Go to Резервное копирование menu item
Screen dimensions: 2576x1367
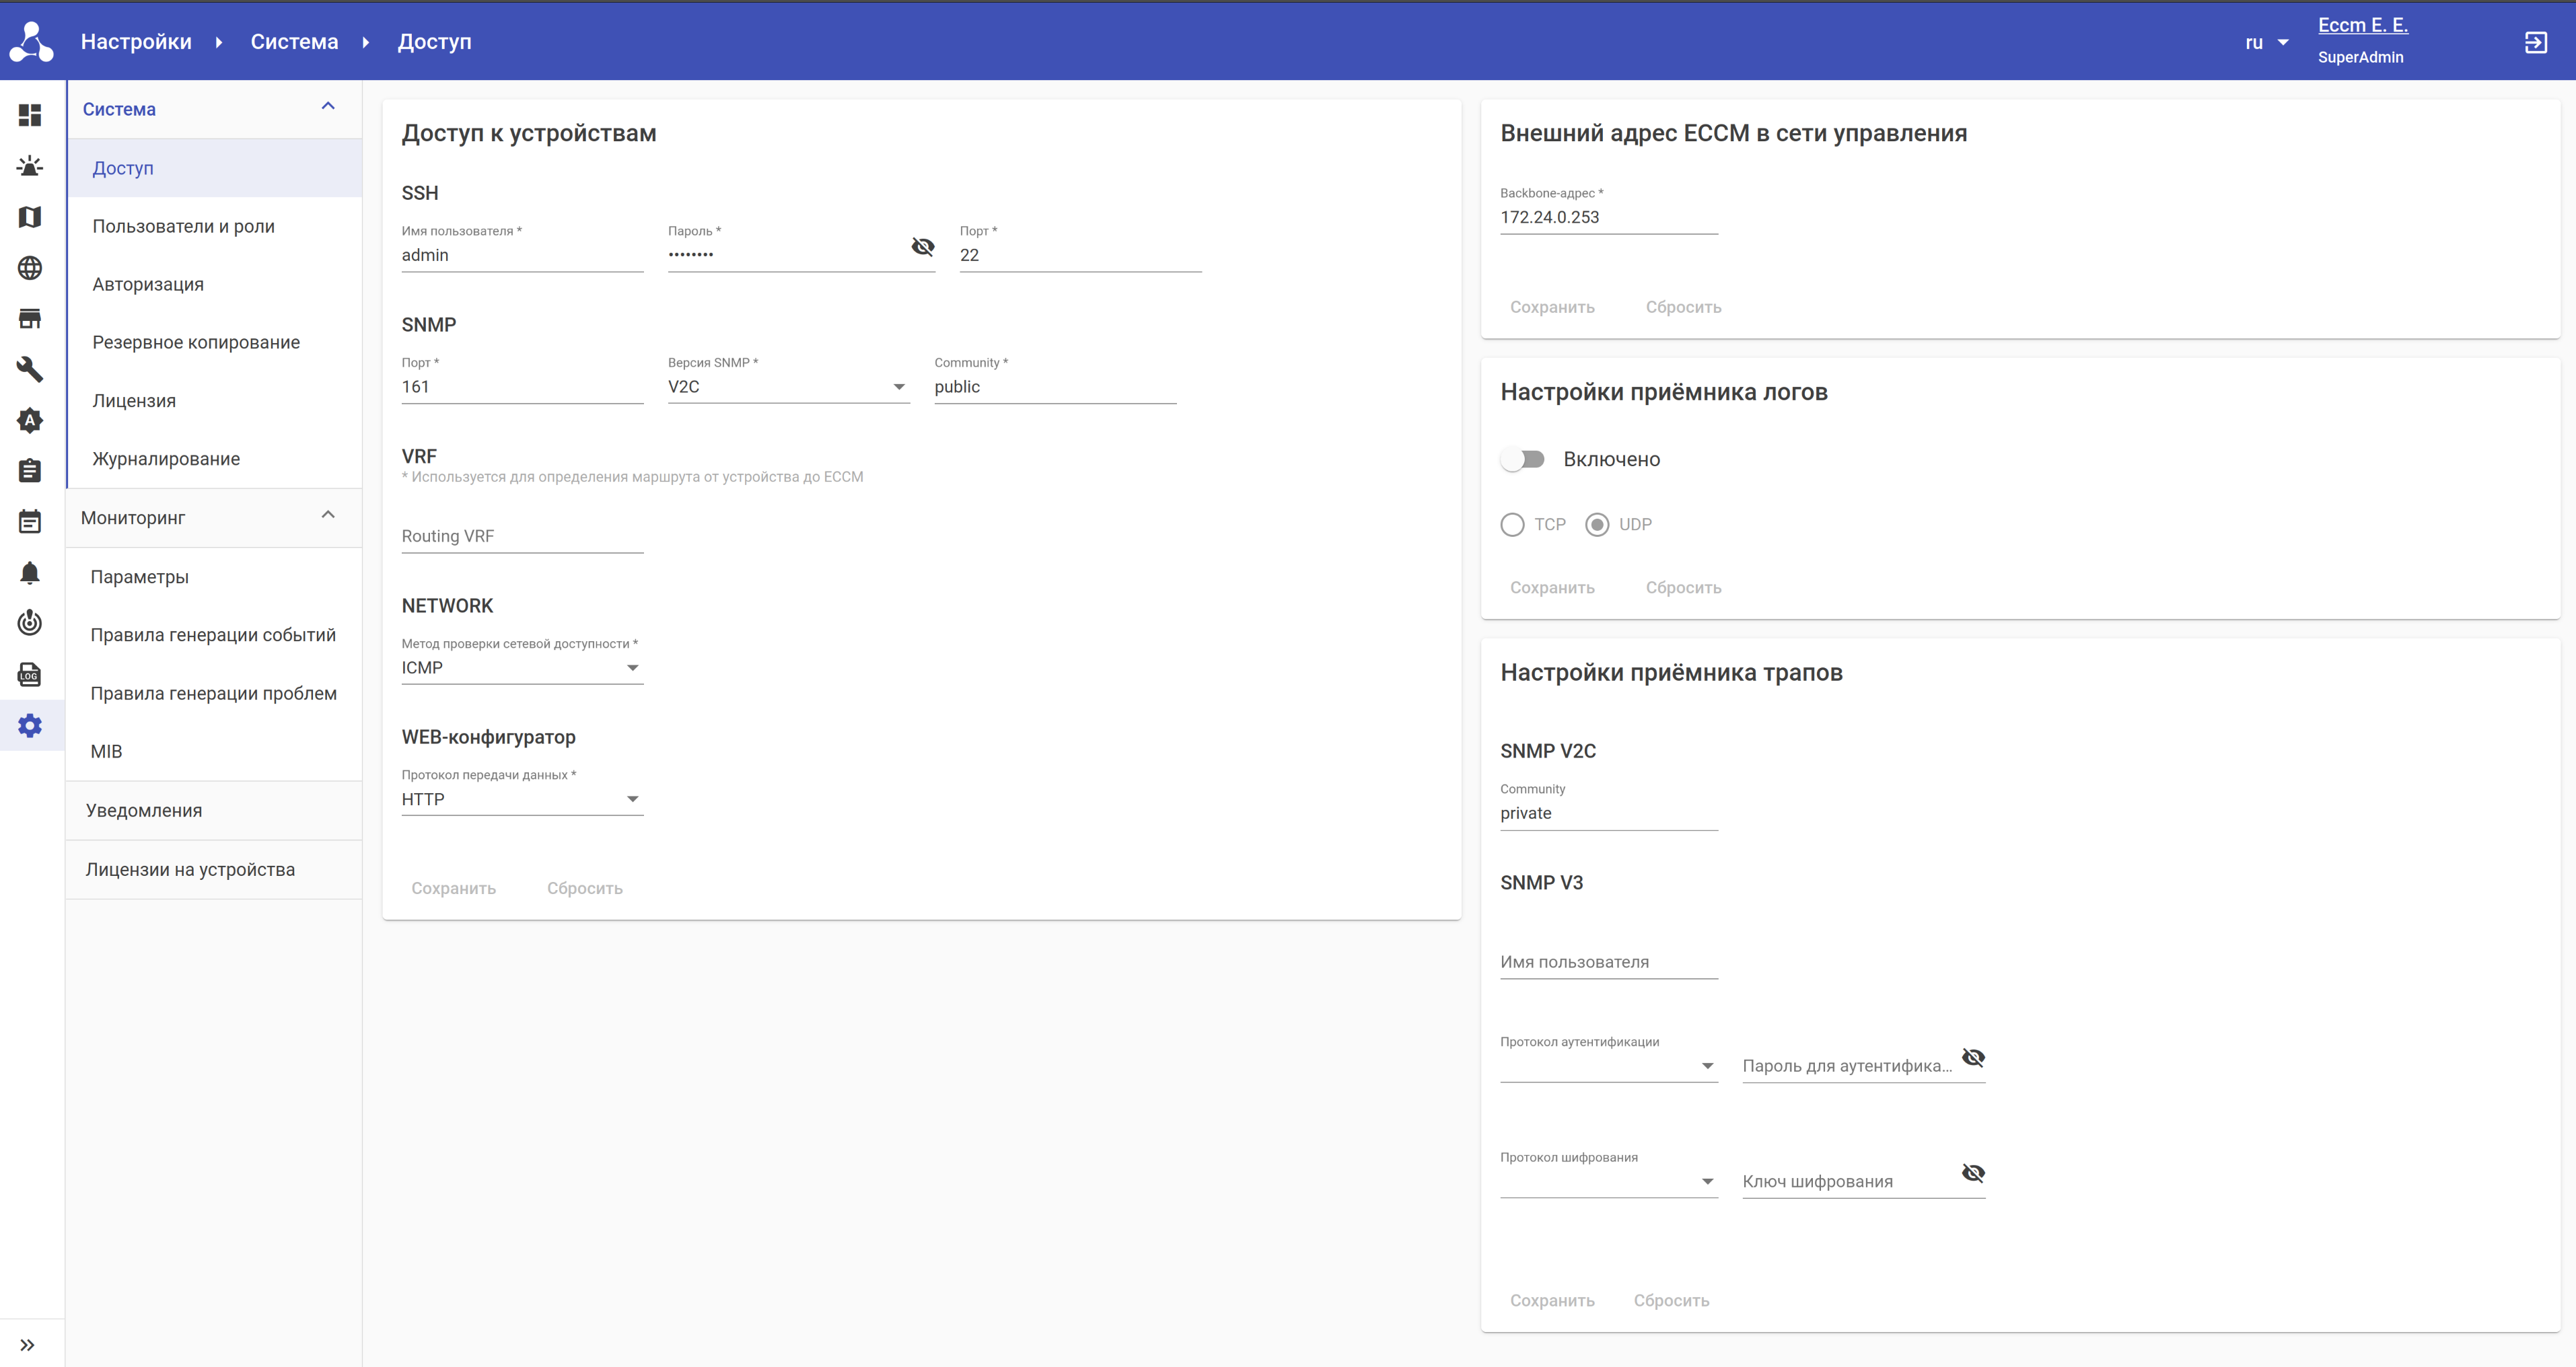click(196, 343)
